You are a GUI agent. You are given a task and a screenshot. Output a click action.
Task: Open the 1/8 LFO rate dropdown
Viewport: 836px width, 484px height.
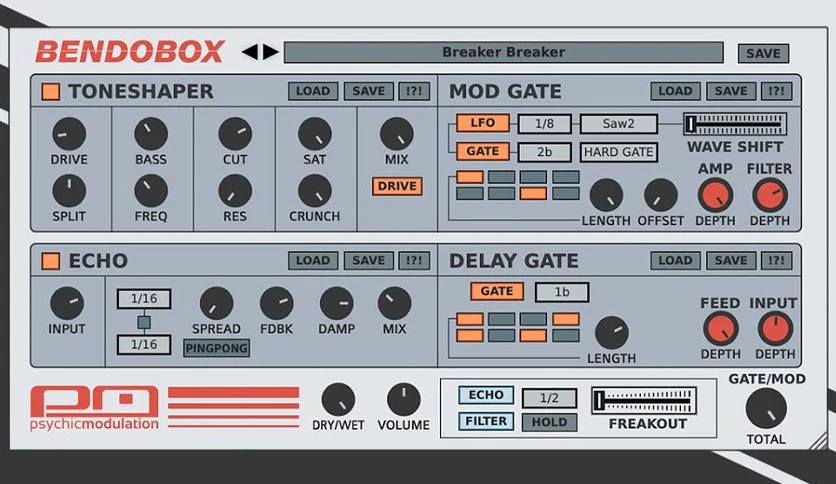tap(544, 124)
